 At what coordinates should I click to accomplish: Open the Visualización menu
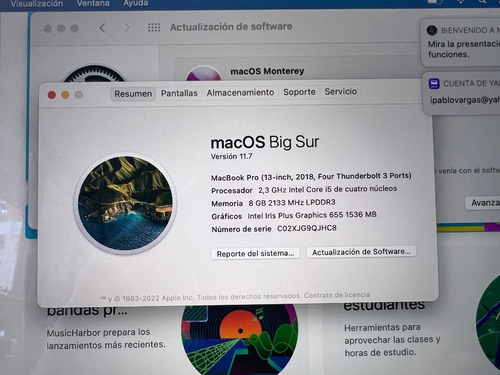point(37,4)
